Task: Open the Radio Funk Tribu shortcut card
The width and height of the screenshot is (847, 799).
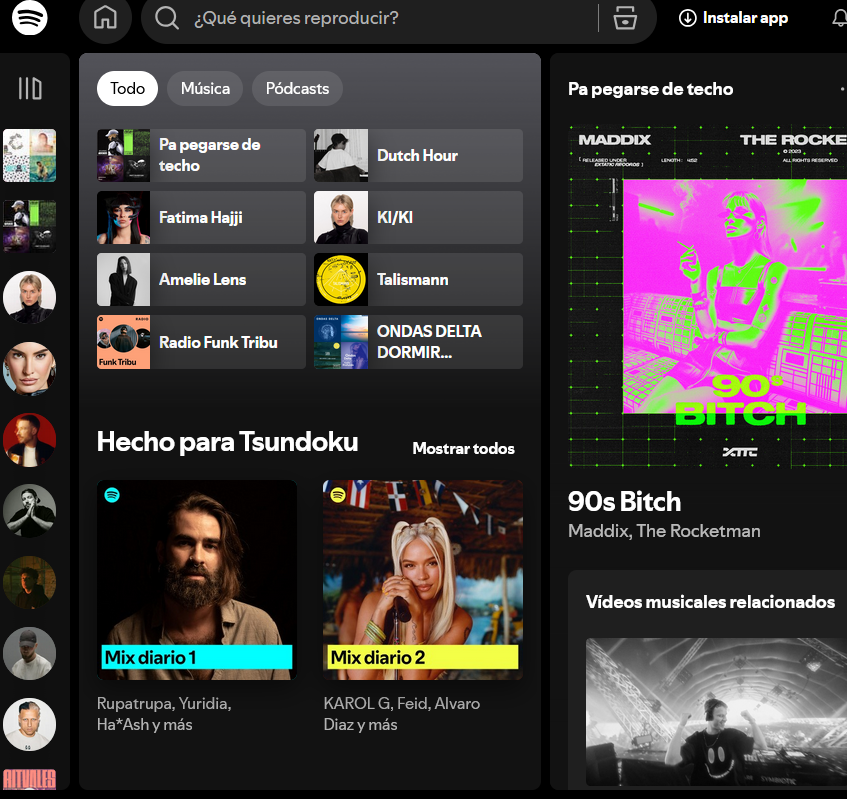Action: click(x=201, y=343)
